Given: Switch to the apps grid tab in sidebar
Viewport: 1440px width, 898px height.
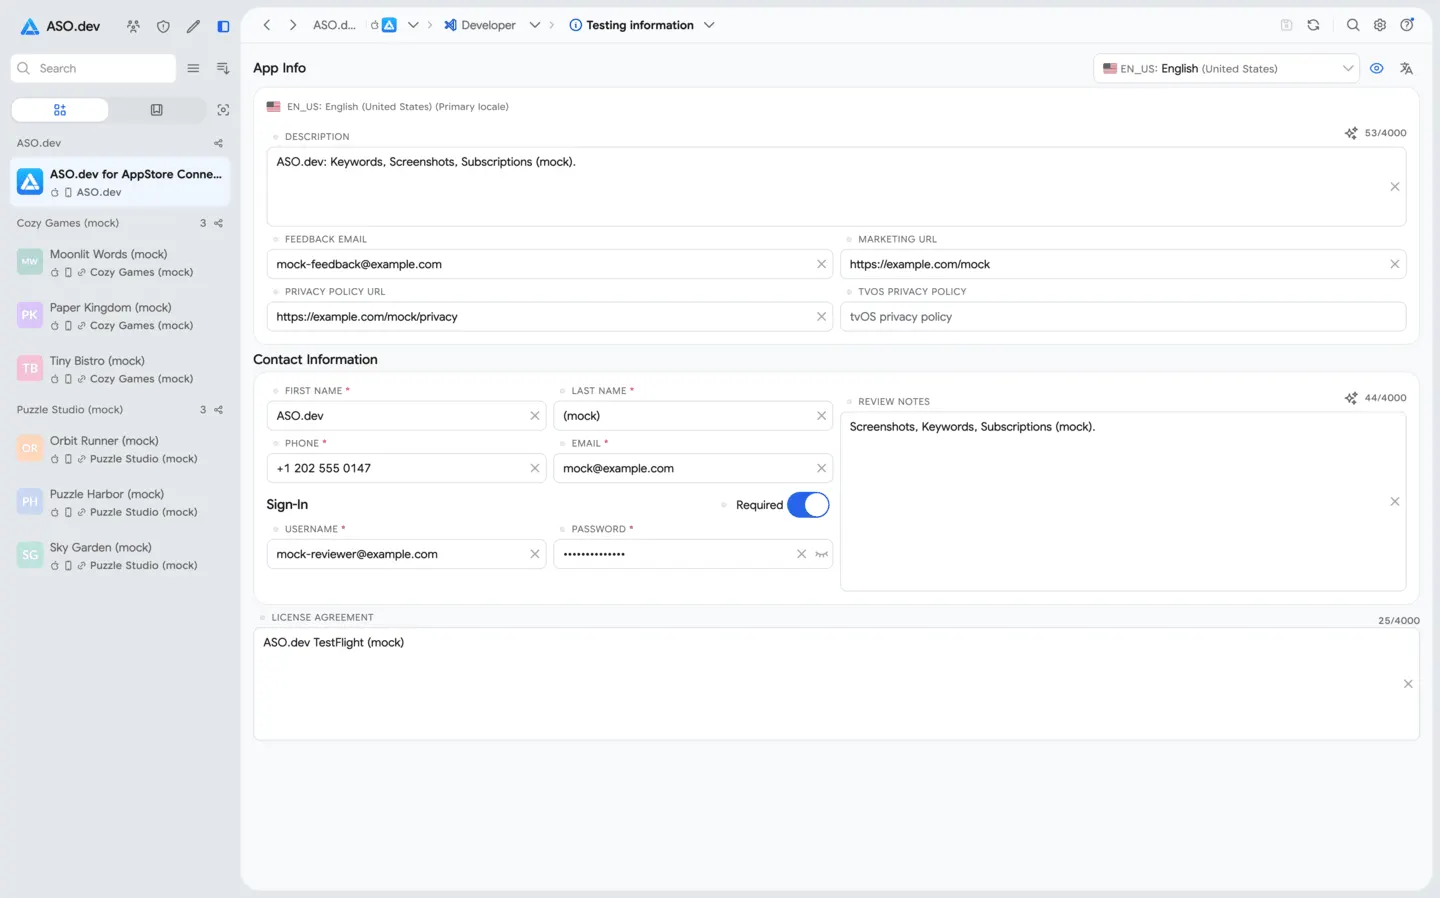Looking at the screenshot, I should coord(60,110).
